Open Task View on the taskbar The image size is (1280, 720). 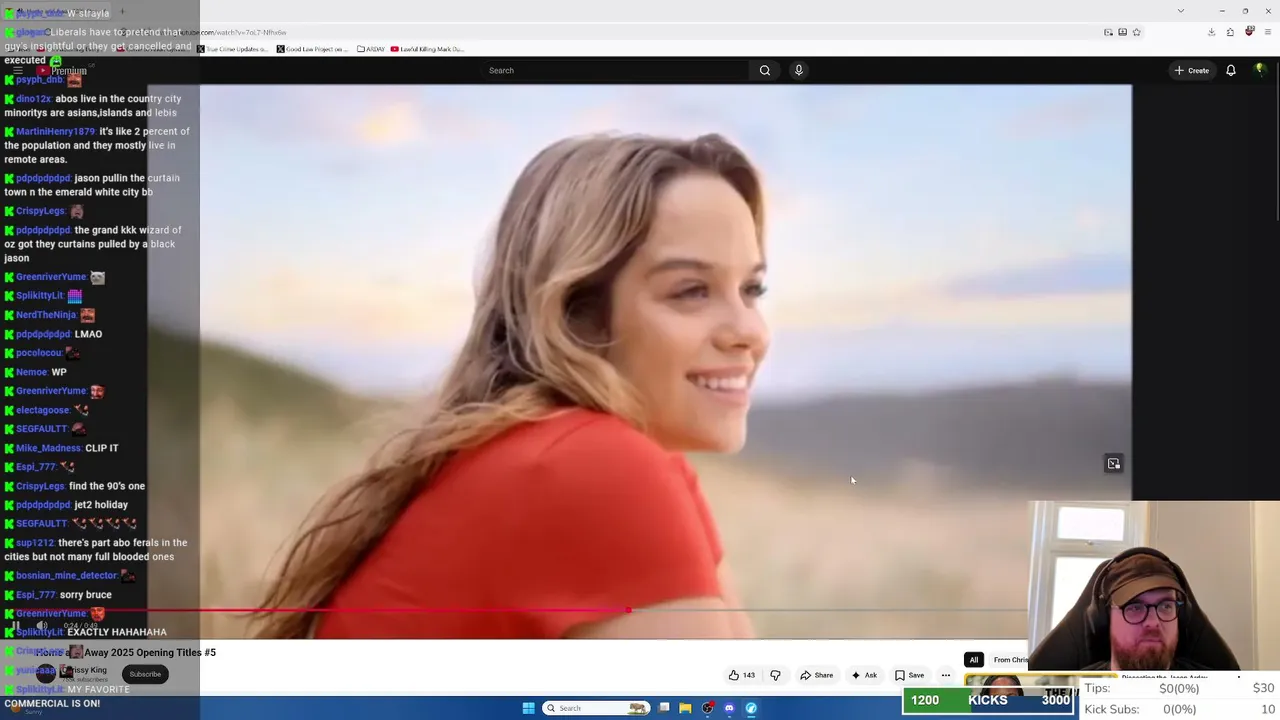tap(663, 708)
